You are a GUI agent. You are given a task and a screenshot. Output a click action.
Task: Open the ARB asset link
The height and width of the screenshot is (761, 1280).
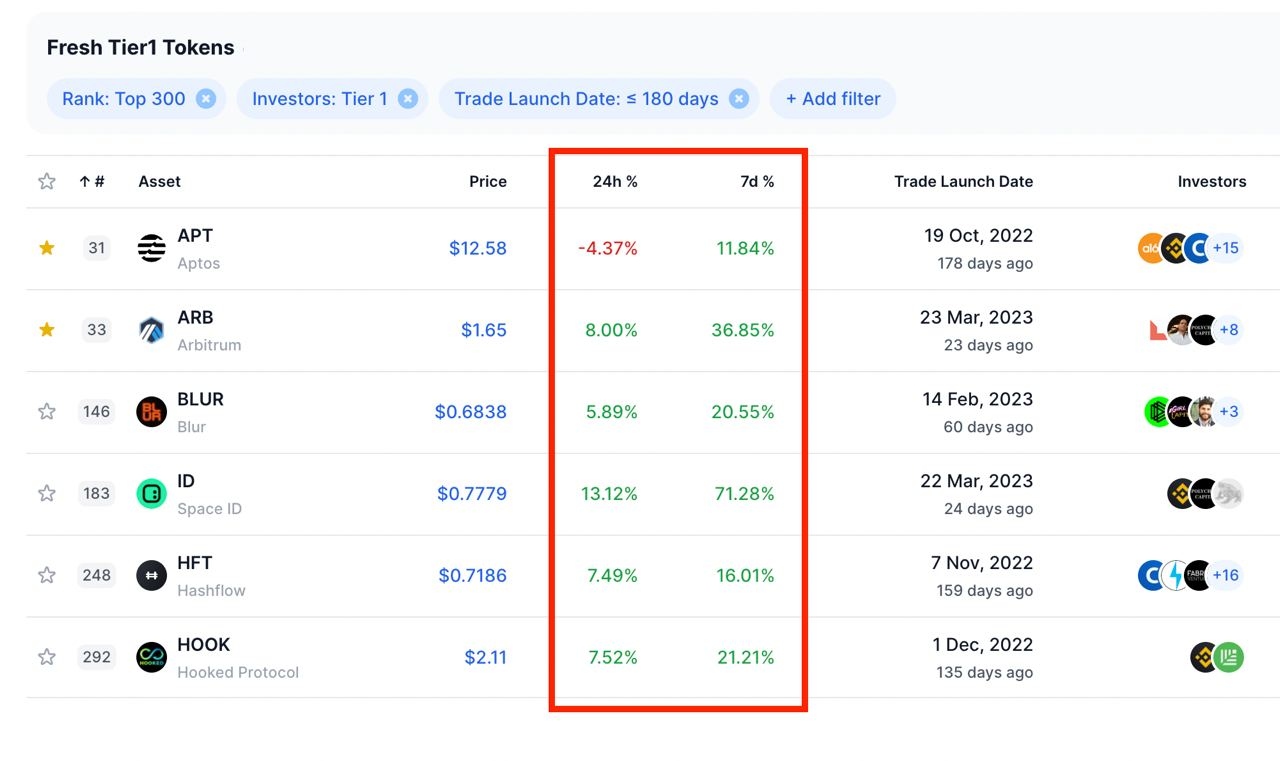[195, 317]
